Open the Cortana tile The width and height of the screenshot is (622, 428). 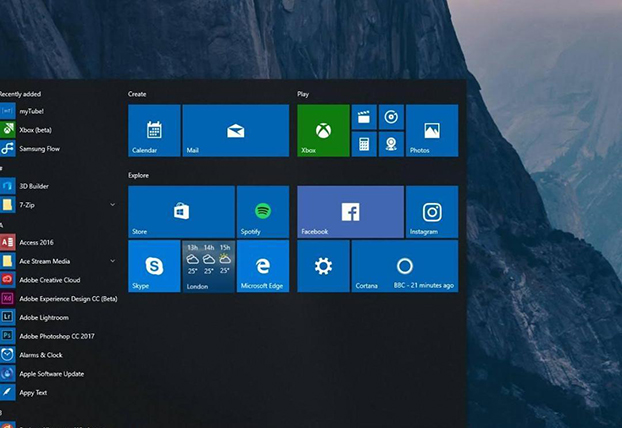pyautogui.click(x=405, y=266)
